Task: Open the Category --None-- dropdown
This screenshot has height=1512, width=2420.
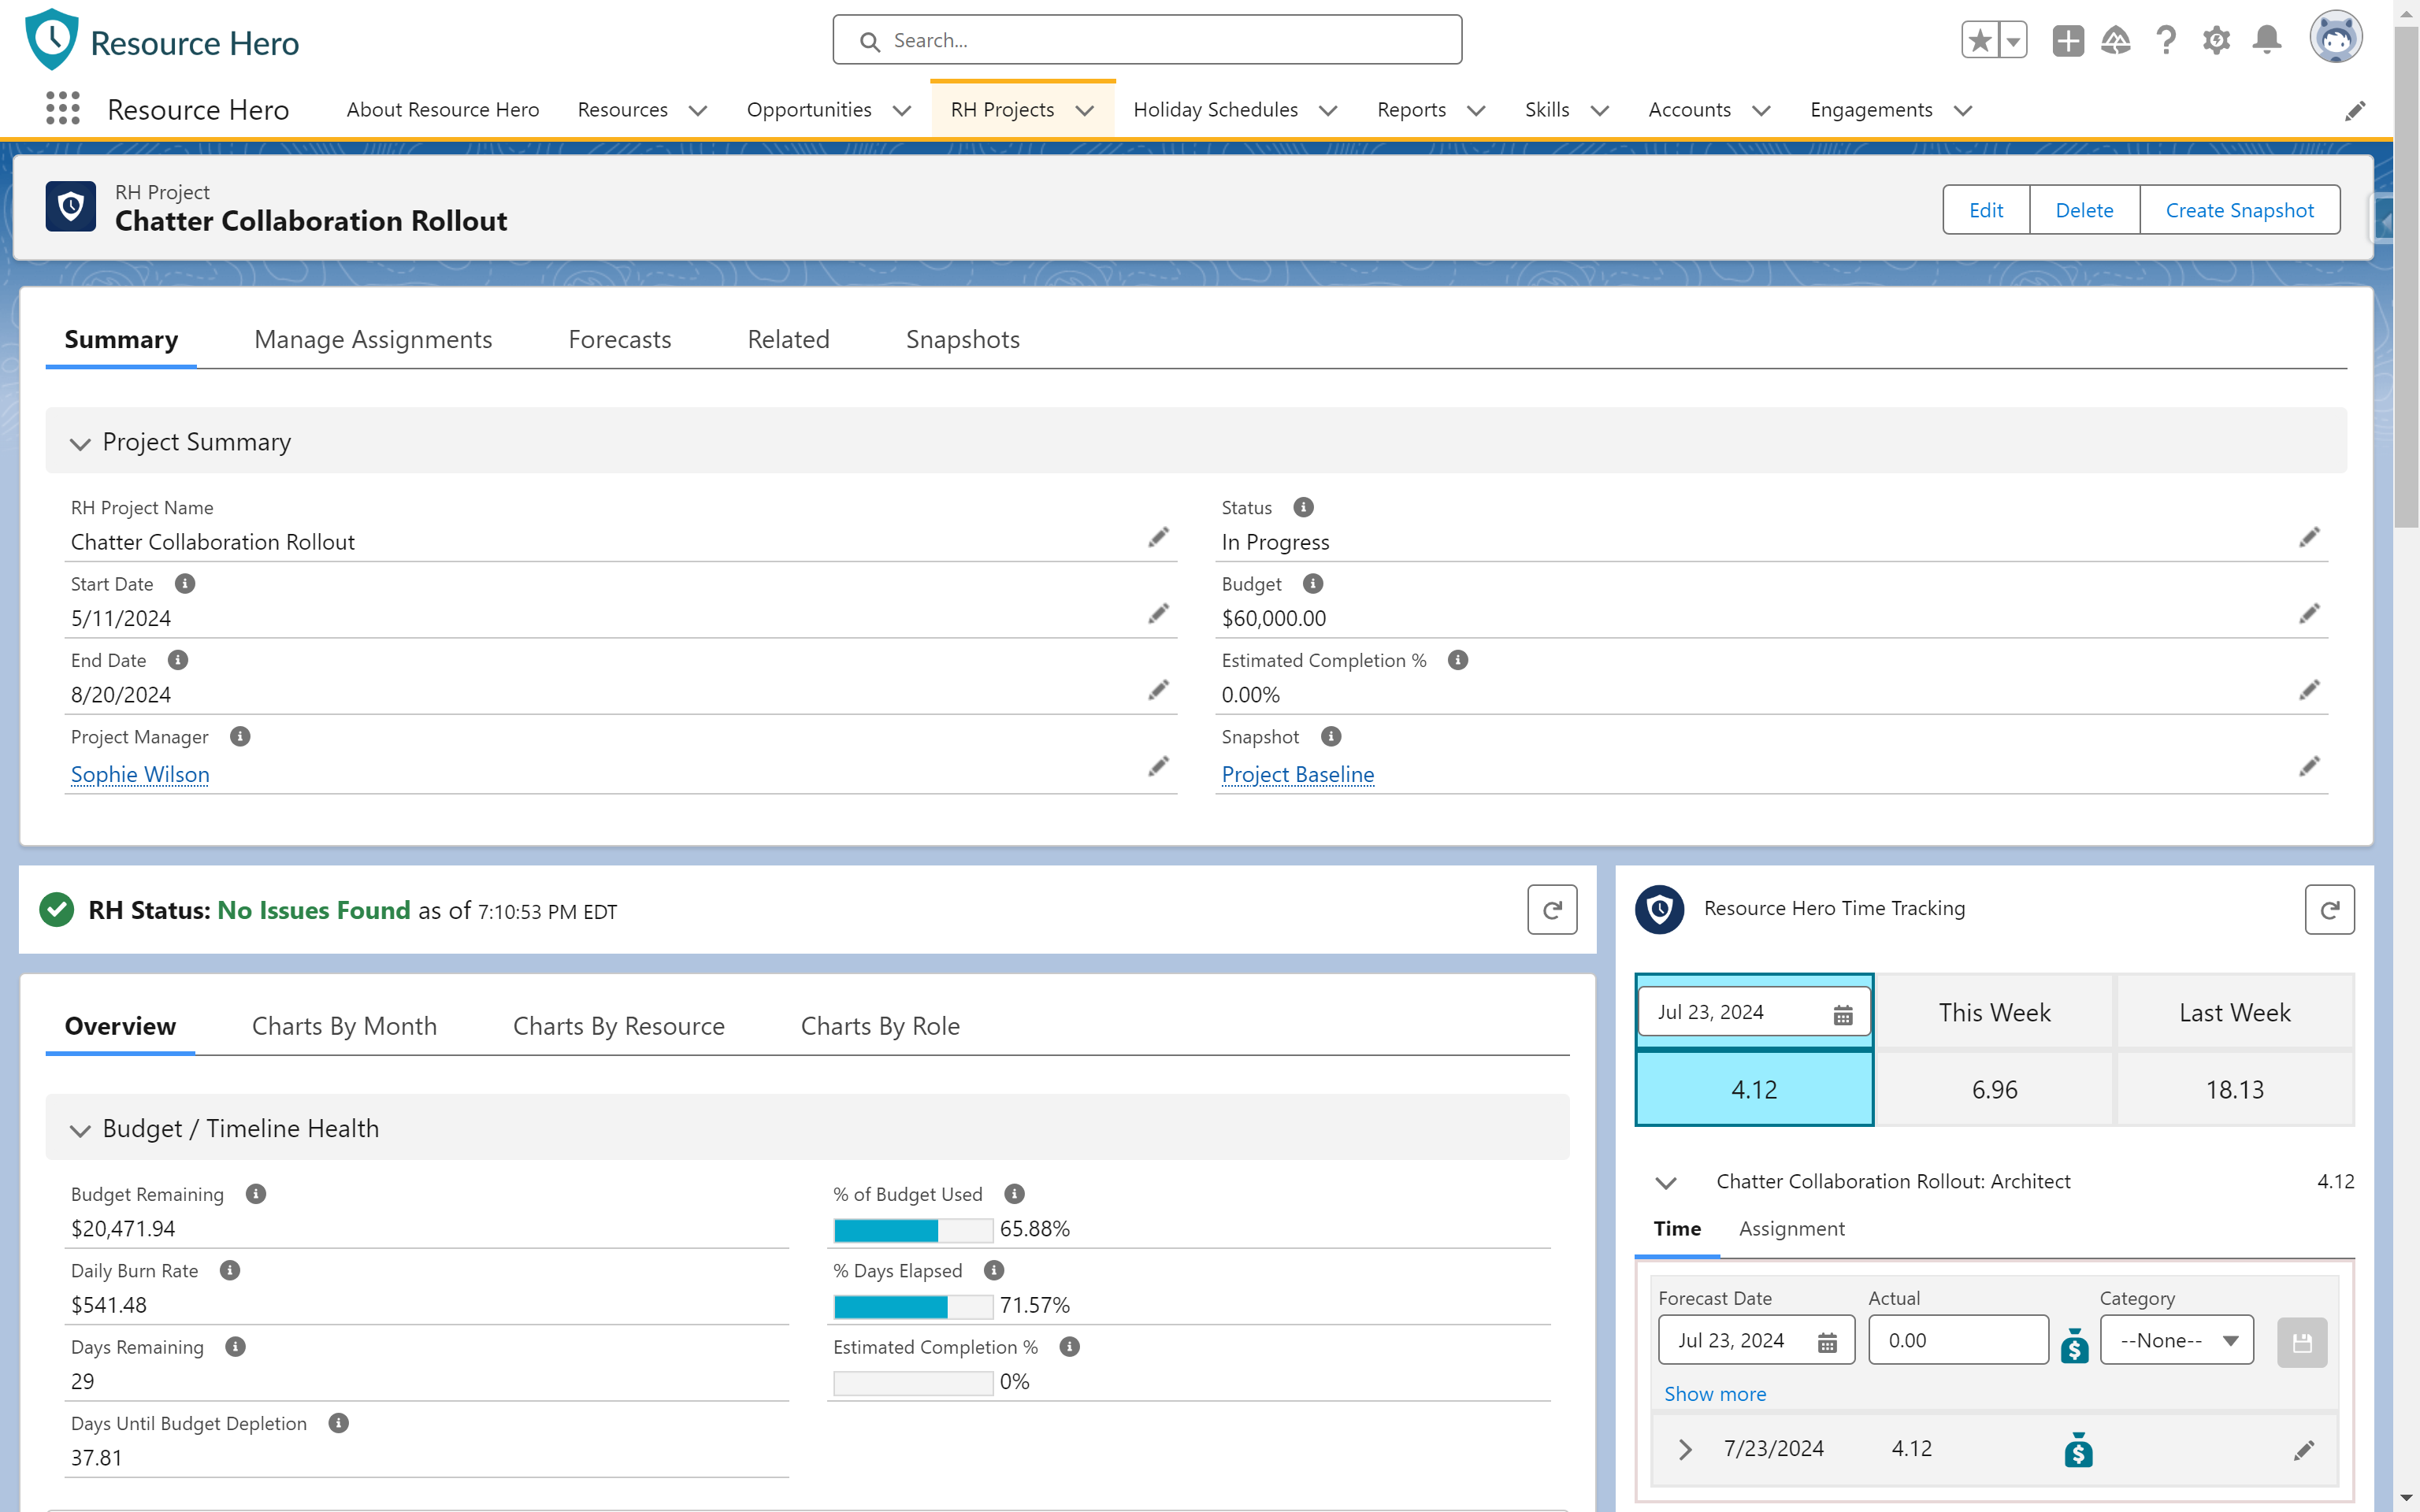Action: pos(2176,1340)
